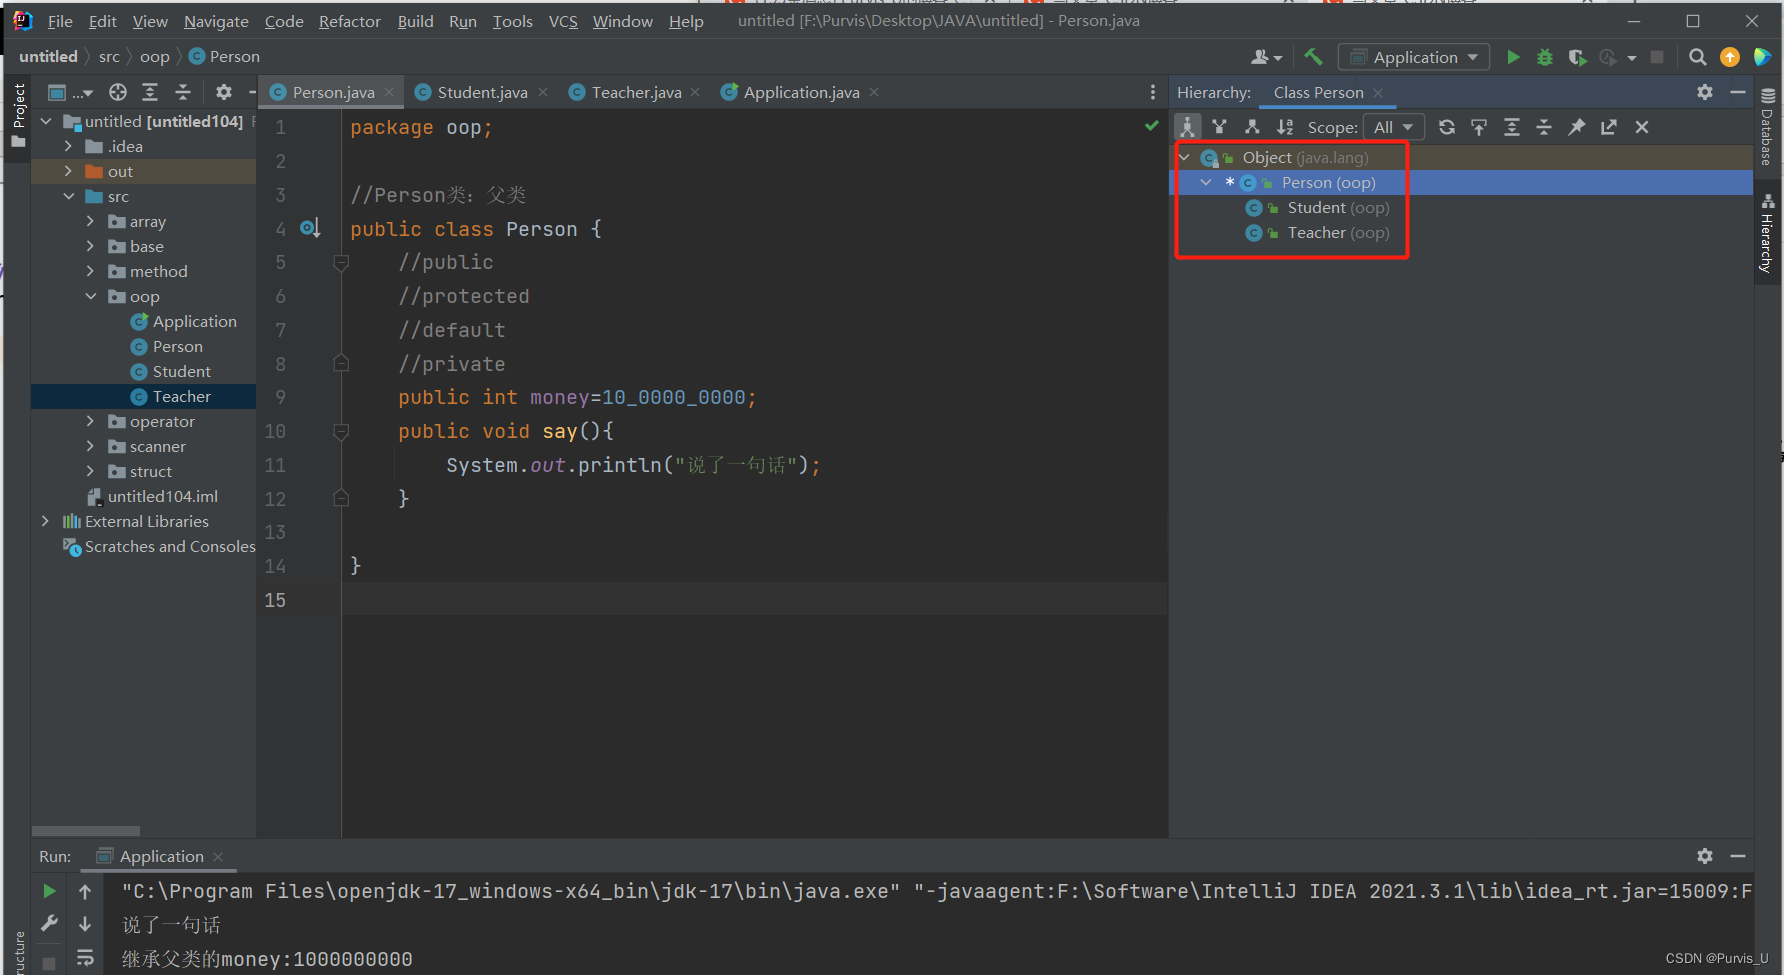Open the Project view selector dropdown

tap(70, 92)
